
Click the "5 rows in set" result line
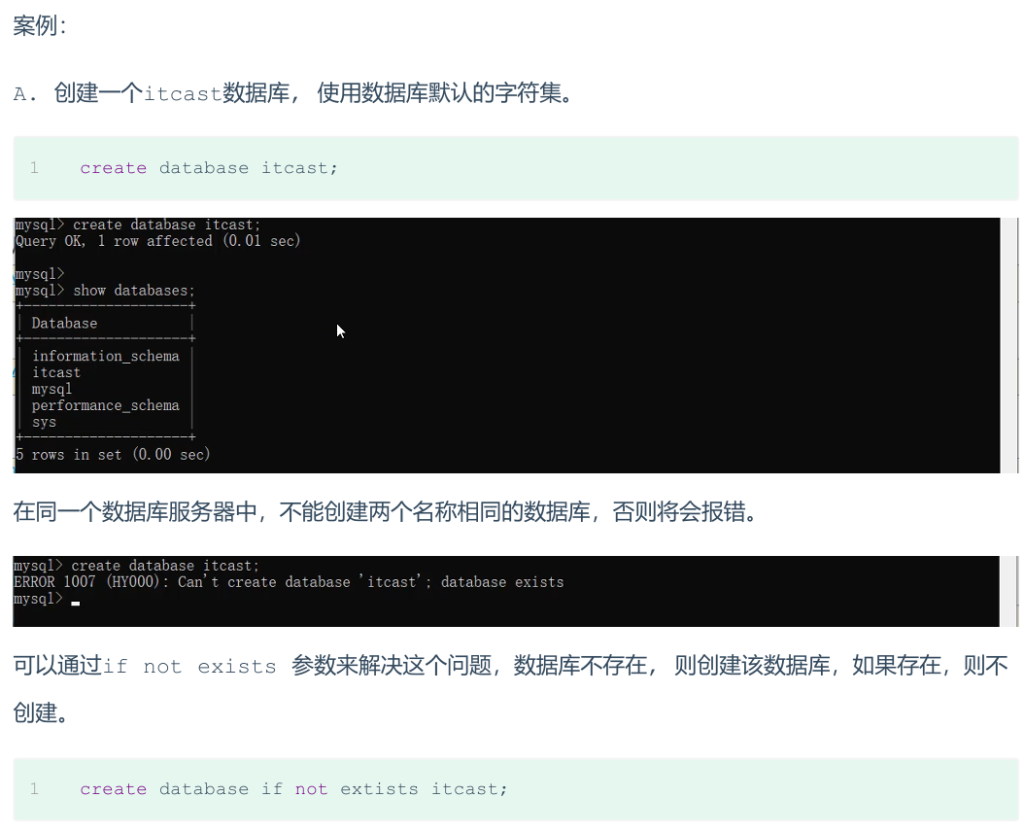coord(112,454)
